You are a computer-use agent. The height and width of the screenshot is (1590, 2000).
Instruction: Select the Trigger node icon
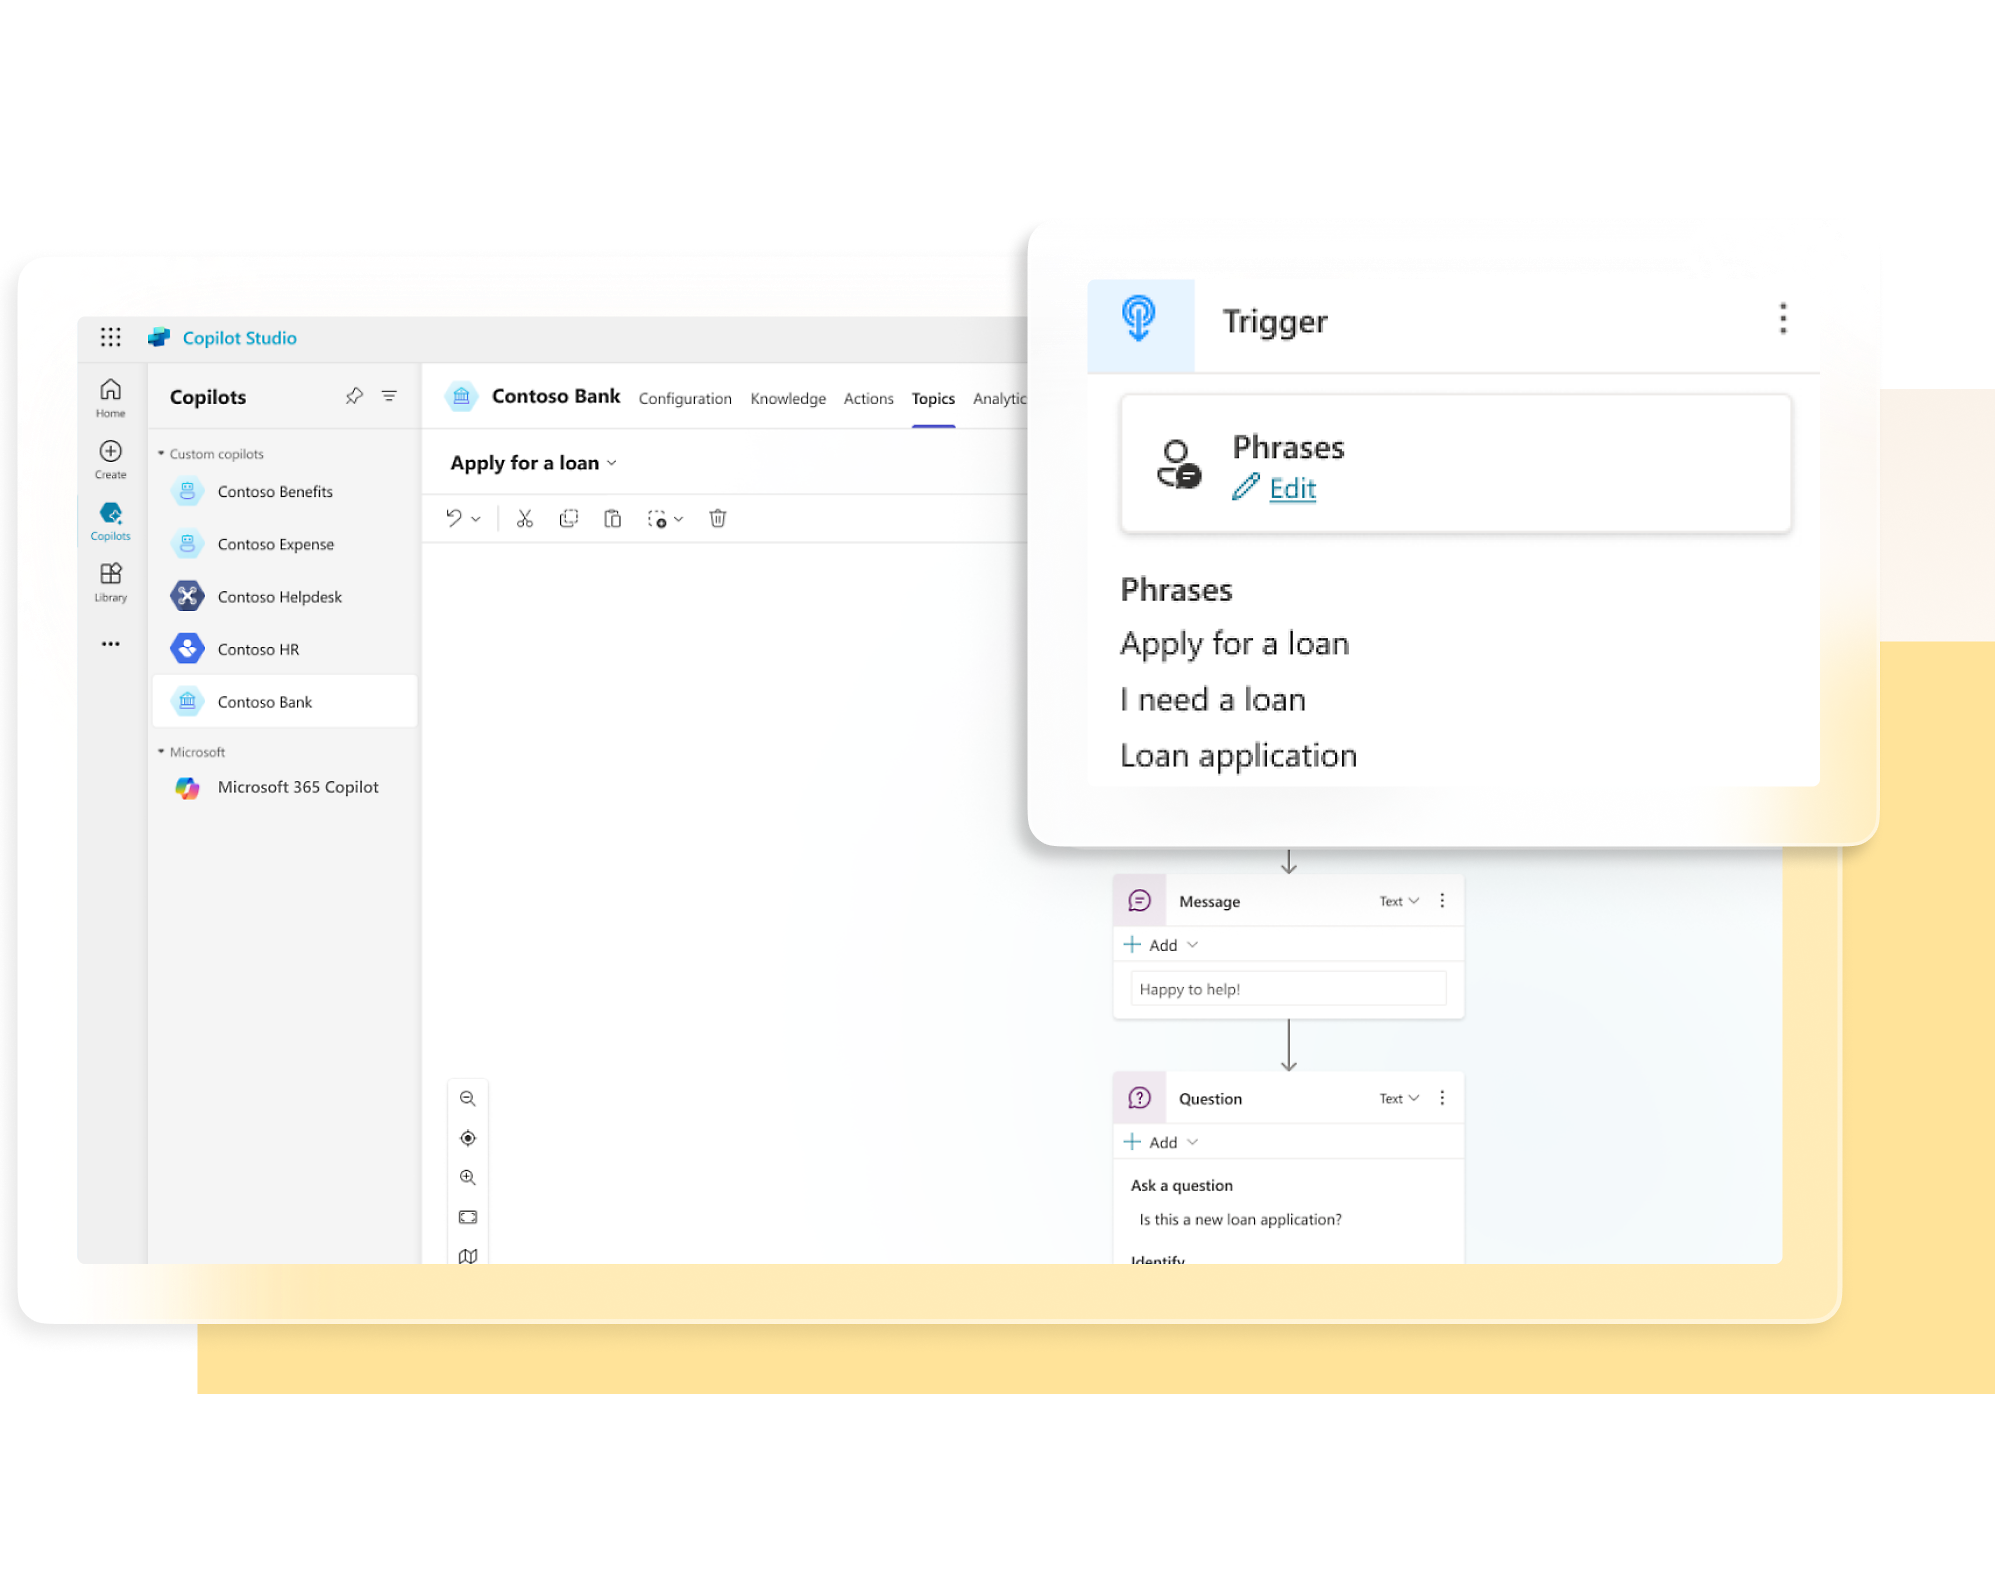click(1138, 318)
